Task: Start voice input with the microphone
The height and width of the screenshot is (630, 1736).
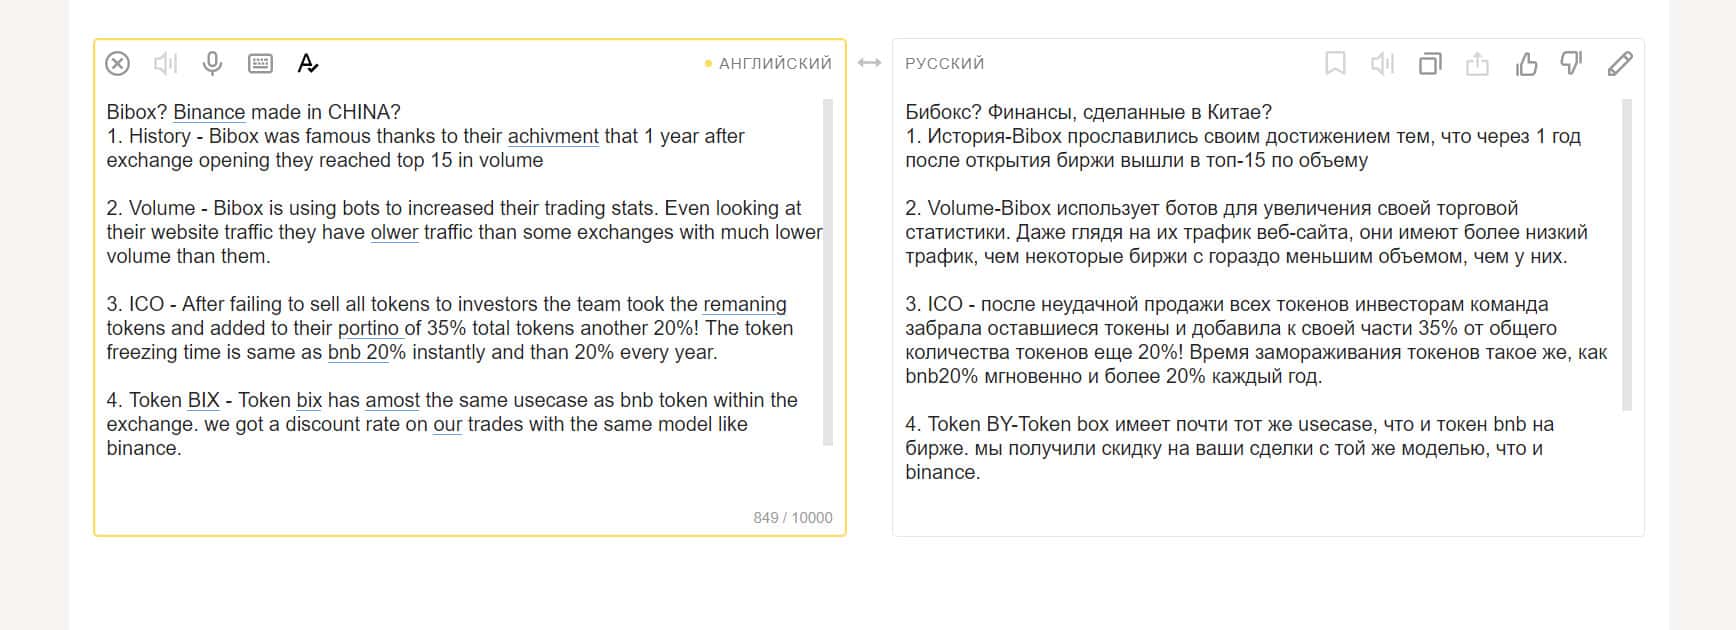Action: [212, 64]
